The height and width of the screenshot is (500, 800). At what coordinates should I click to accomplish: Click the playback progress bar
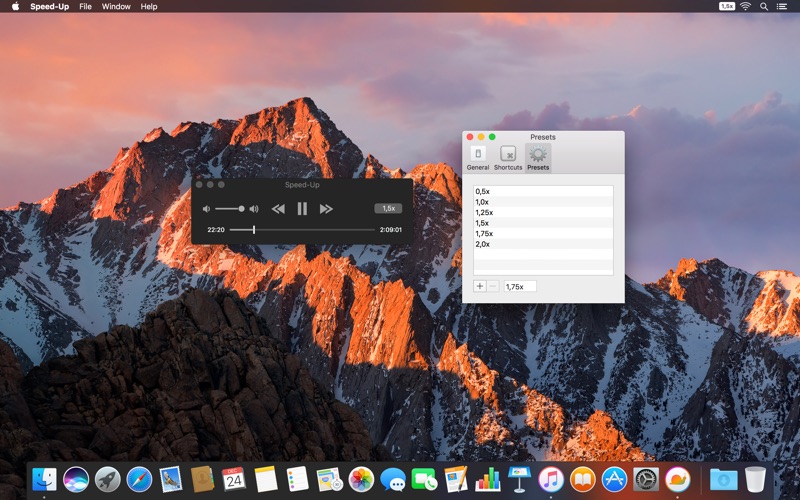302,230
